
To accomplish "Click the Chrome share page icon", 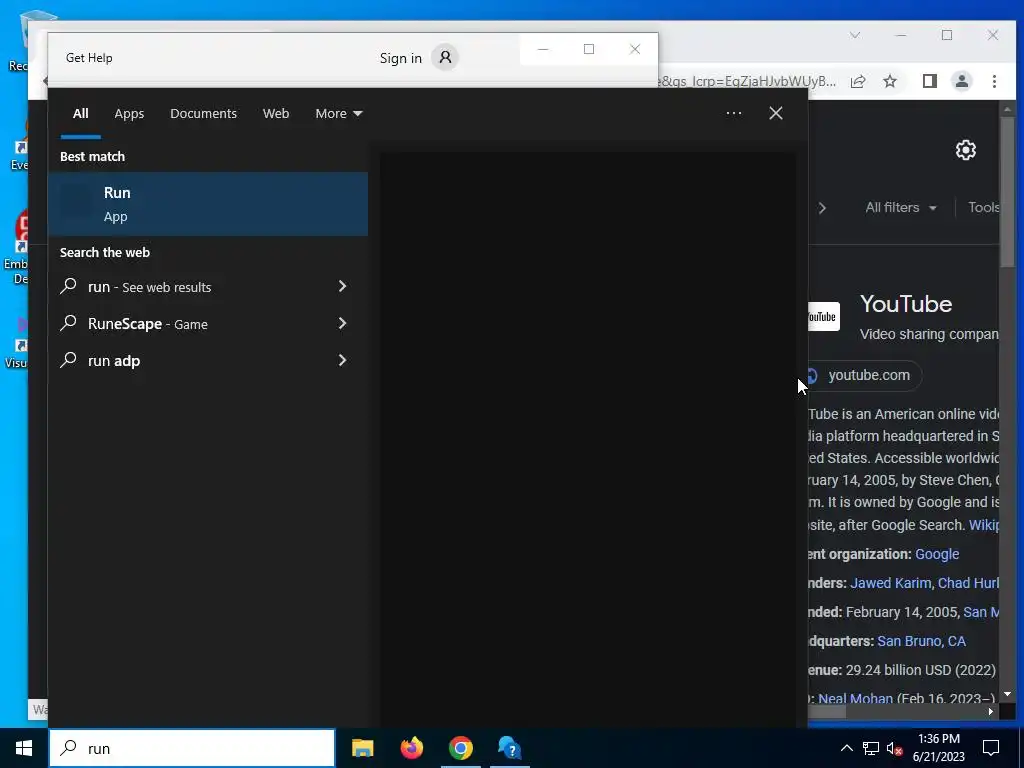I will pos(858,81).
